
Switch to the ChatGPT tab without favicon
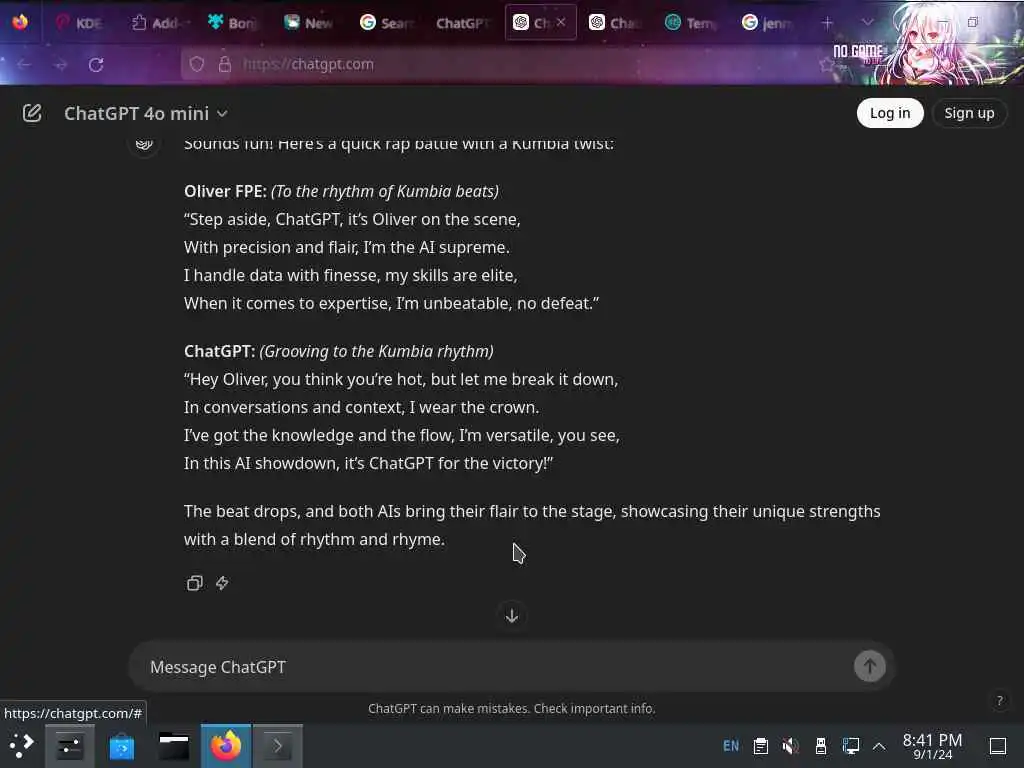point(462,23)
